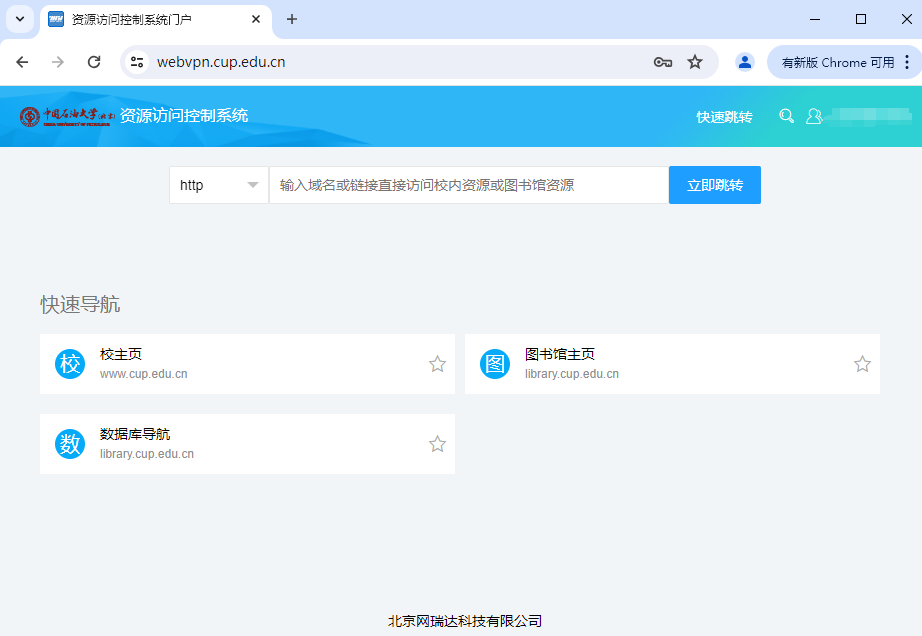Click the Chrome profile avatar icon
Image resolution: width=922 pixels, height=636 pixels.
[x=744, y=62]
